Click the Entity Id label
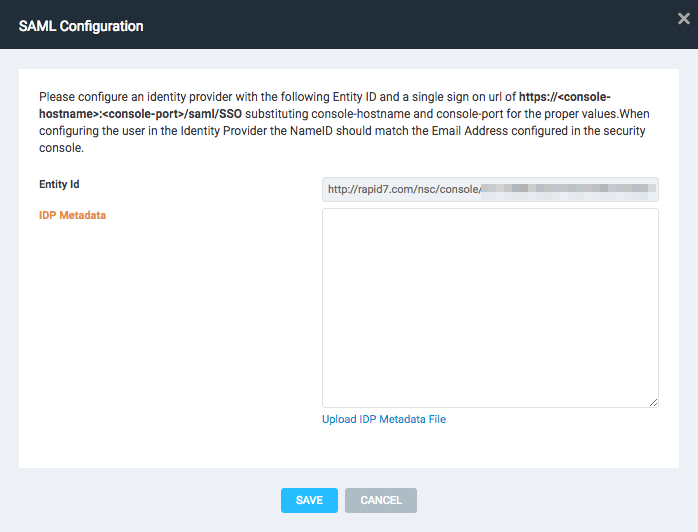This screenshot has width=698, height=532. tap(59, 184)
